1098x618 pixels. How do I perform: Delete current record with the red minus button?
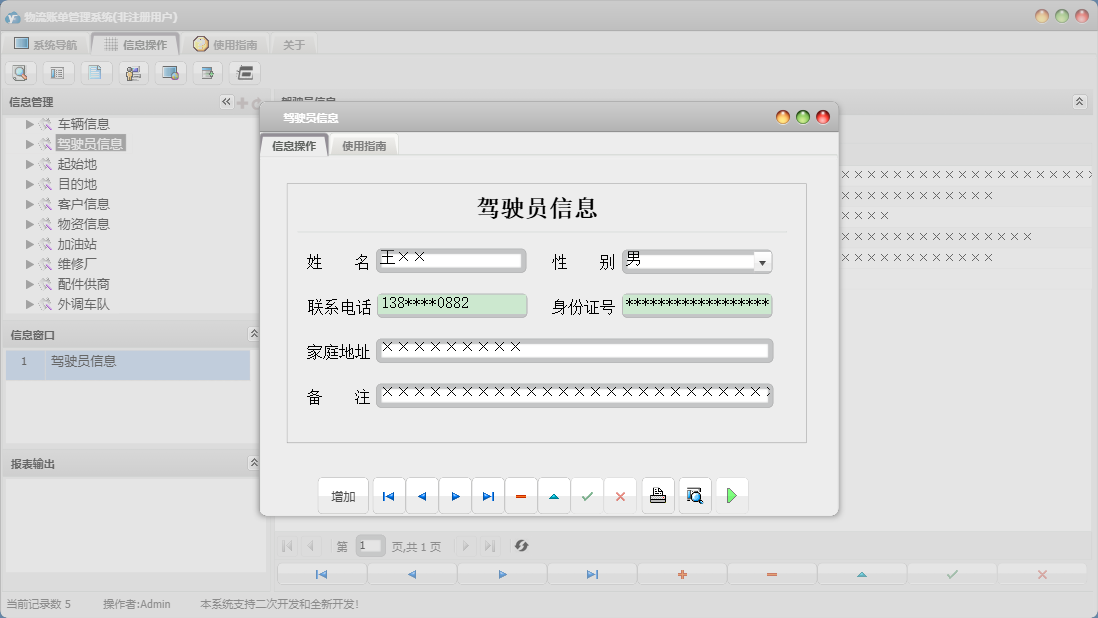coord(521,494)
